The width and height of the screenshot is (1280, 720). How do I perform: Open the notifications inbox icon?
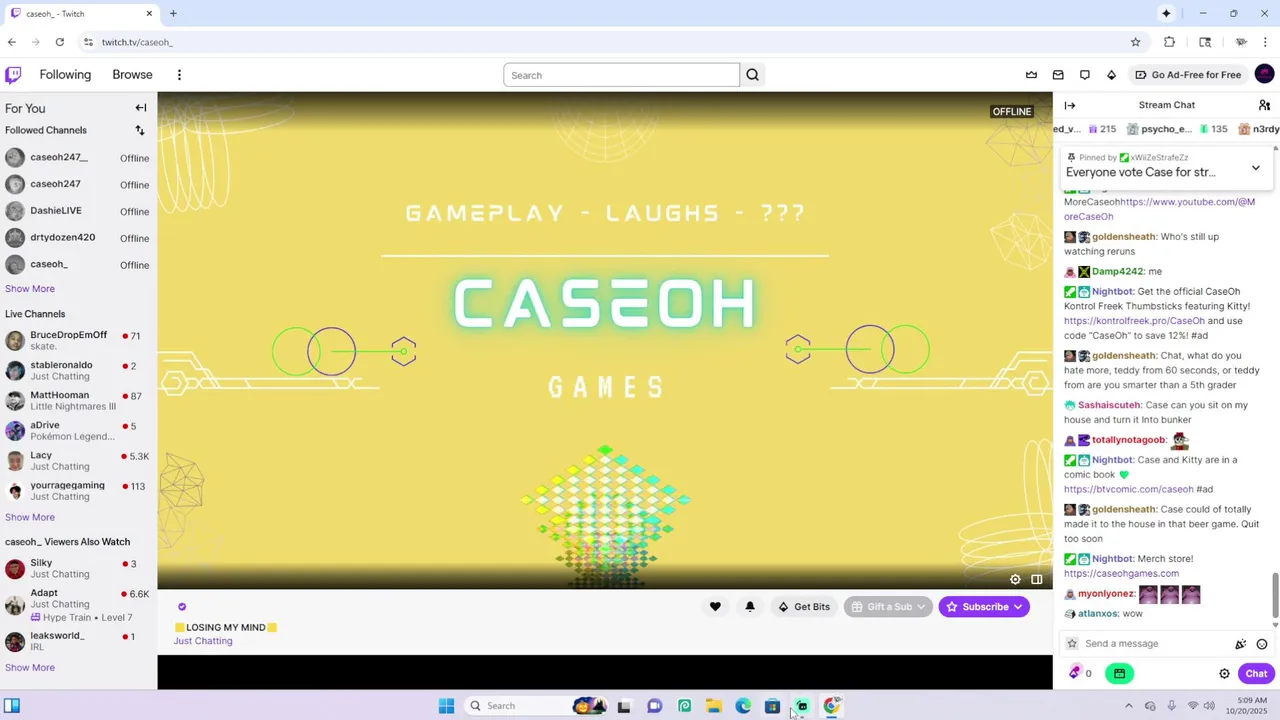pyautogui.click(x=1058, y=75)
